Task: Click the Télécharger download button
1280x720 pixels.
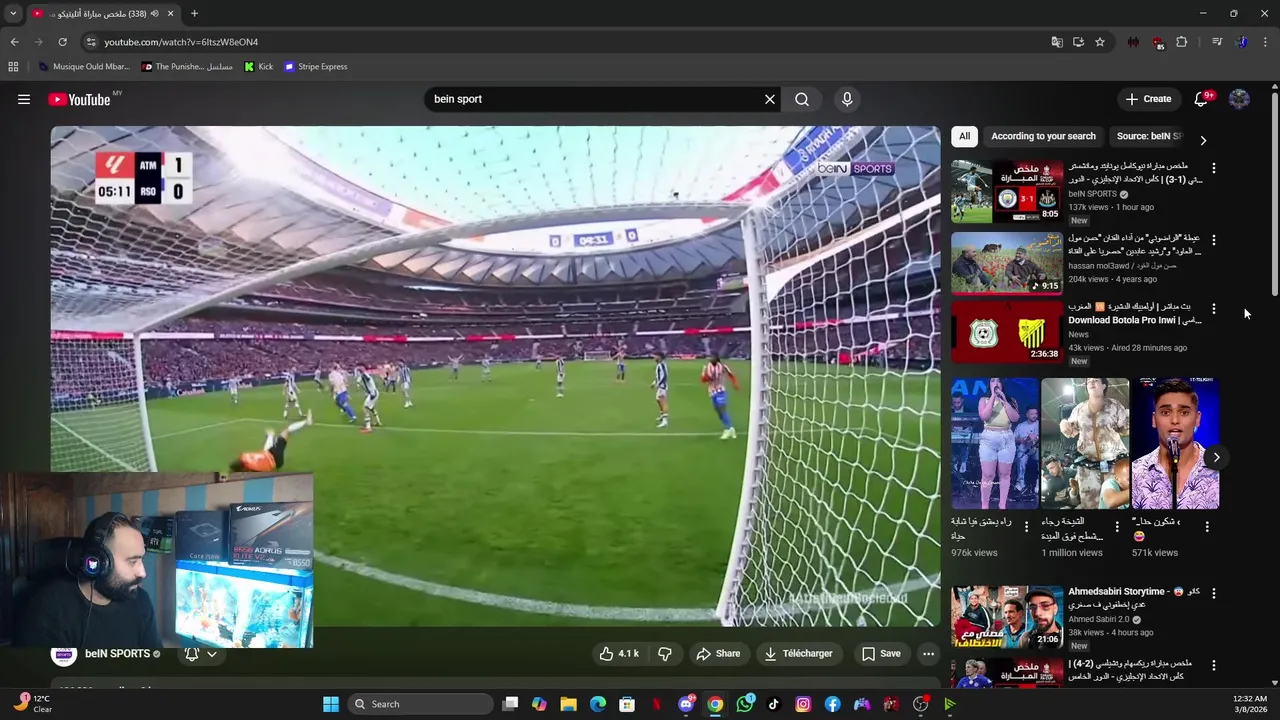Action: point(798,654)
